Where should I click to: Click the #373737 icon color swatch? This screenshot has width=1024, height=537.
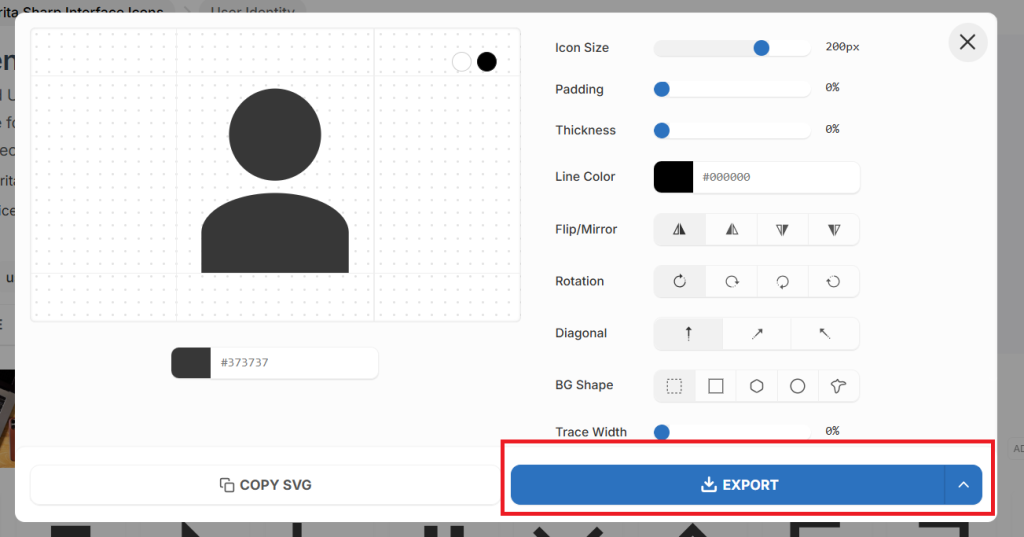191,363
